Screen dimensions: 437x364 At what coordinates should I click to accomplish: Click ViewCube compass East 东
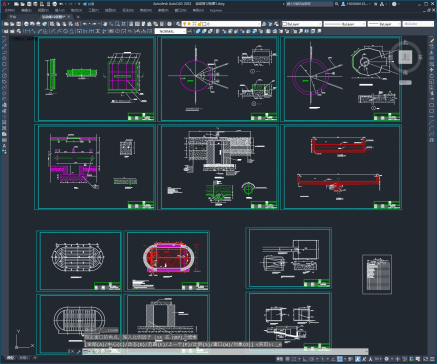420,57
